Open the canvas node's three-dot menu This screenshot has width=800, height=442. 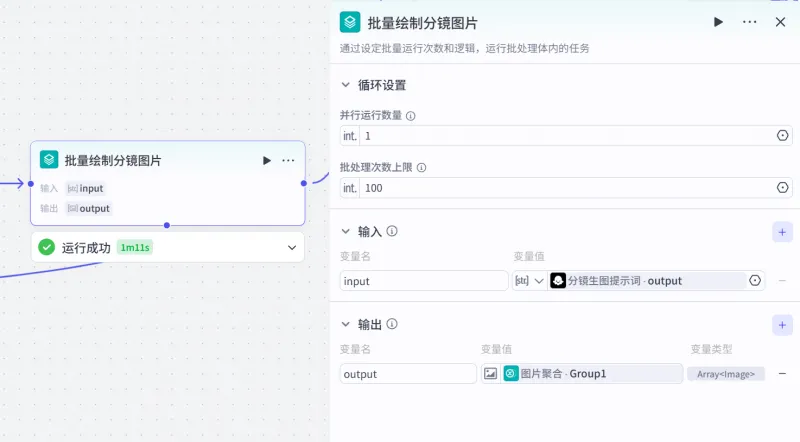(x=288, y=160)
